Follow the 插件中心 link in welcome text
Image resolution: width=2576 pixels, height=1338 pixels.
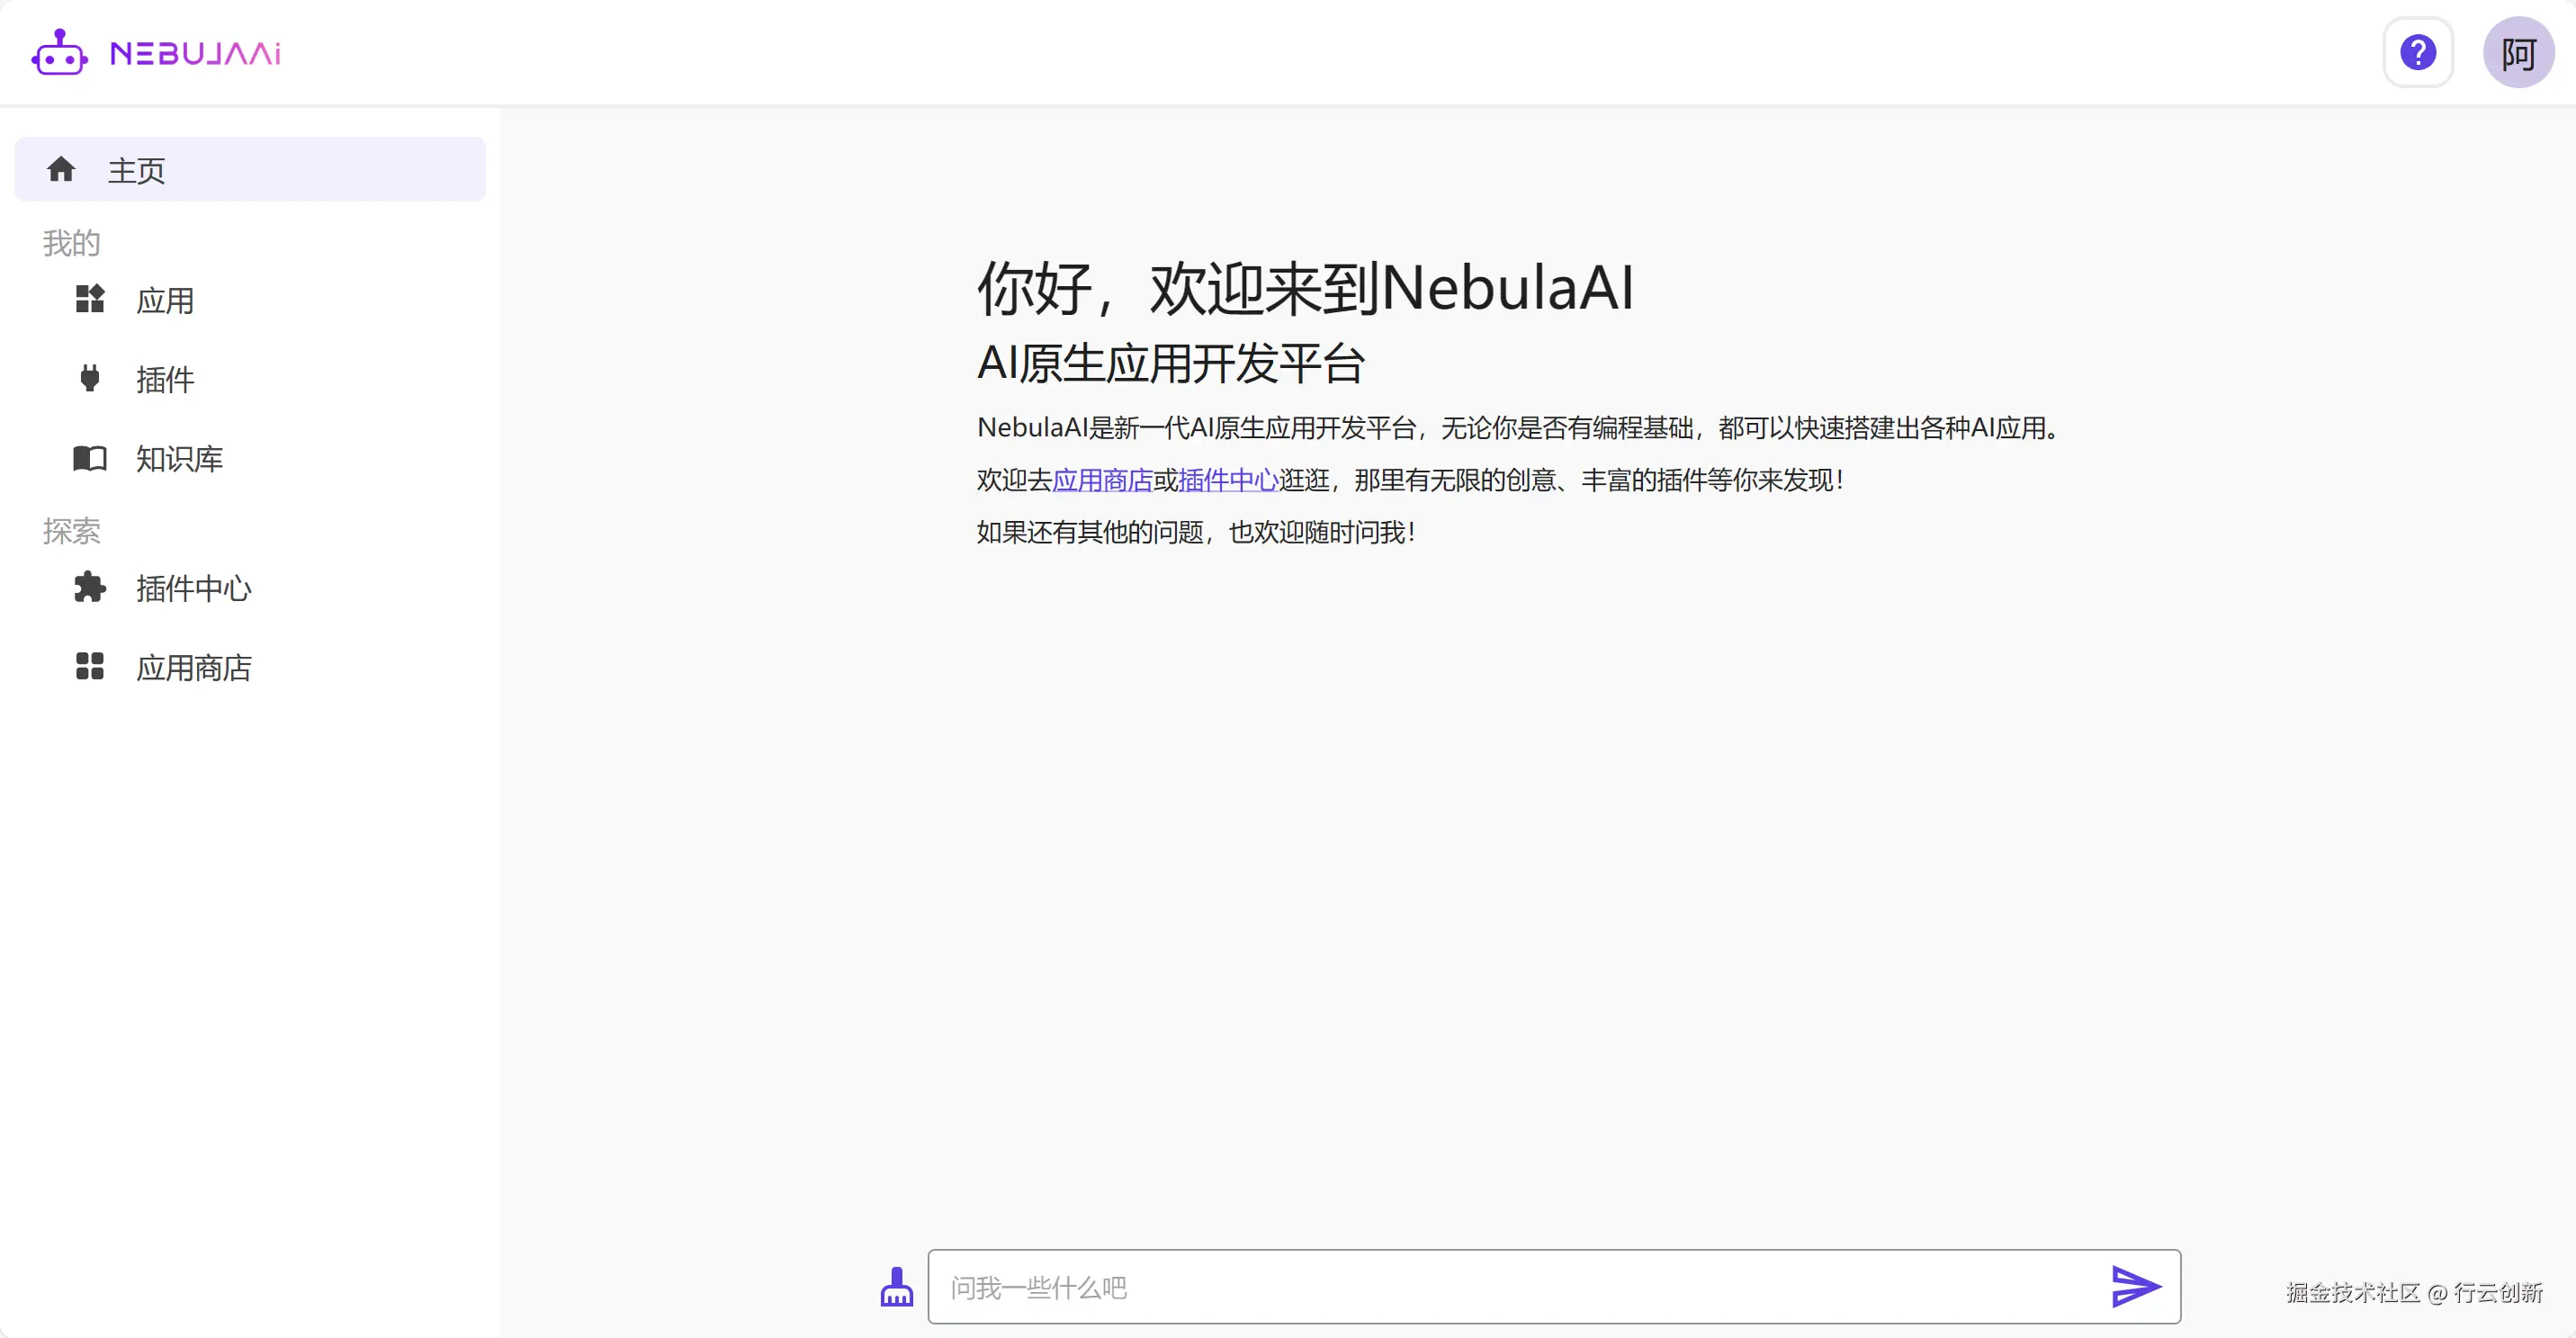(1228, 480)
